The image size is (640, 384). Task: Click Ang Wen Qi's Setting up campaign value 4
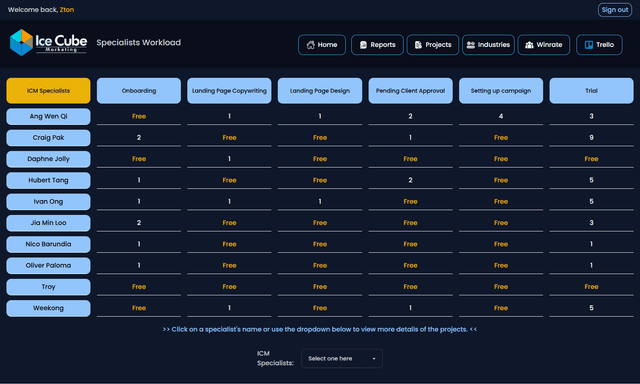pos(501,116)
